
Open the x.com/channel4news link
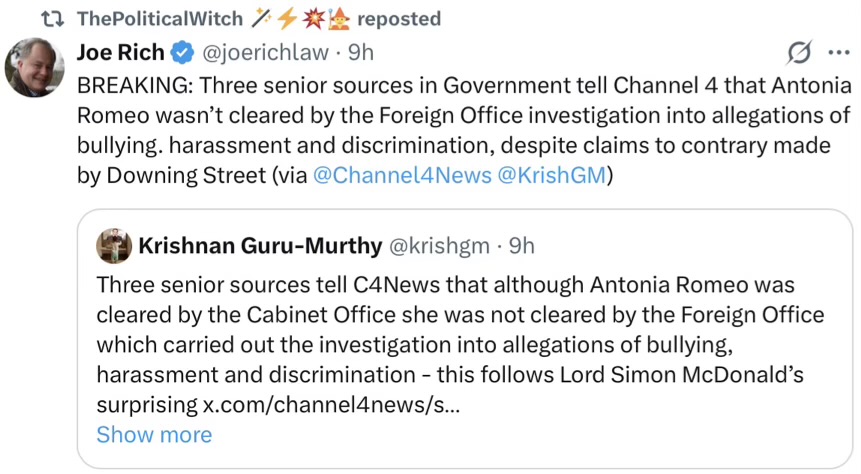pos(330,405)
